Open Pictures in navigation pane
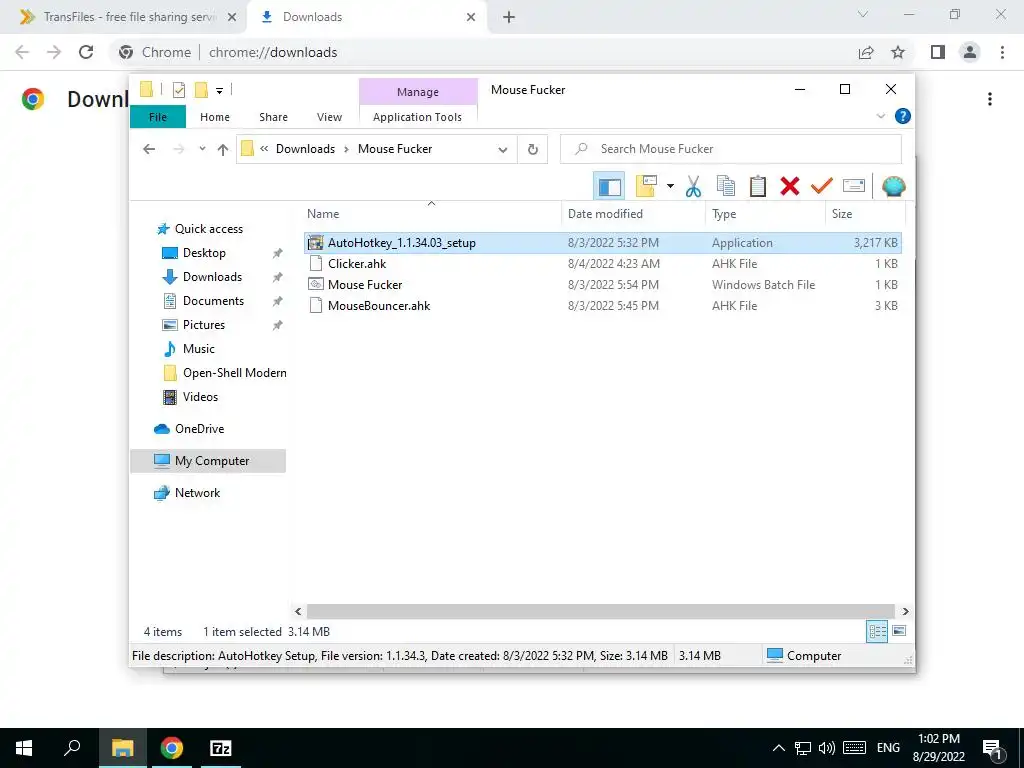The height and width of the screenshot is (768, 1024). coord(203,325)
